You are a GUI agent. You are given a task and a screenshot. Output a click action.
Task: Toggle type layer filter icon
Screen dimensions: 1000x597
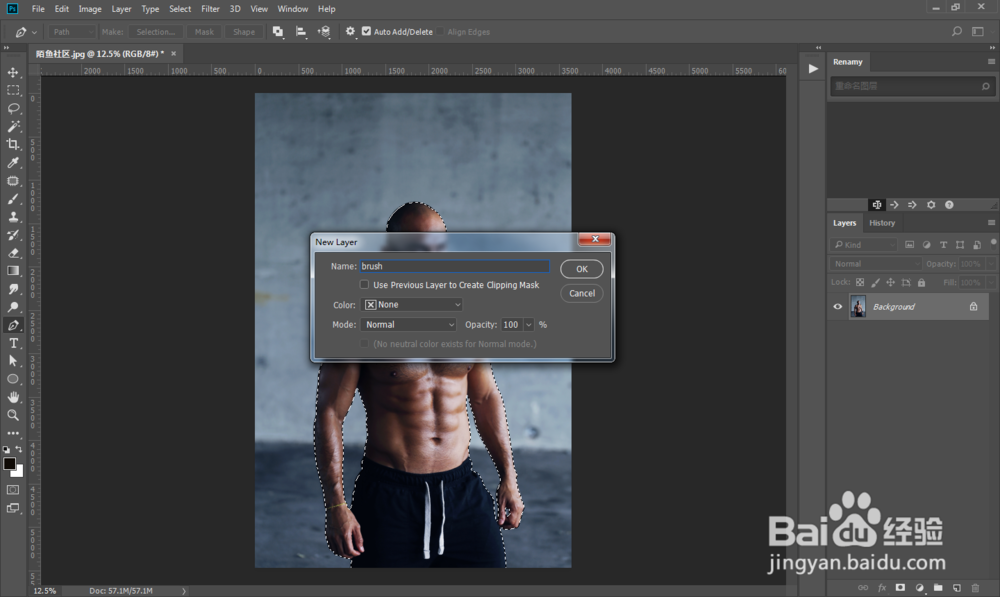pyautogui.click(x=943, y=245)
